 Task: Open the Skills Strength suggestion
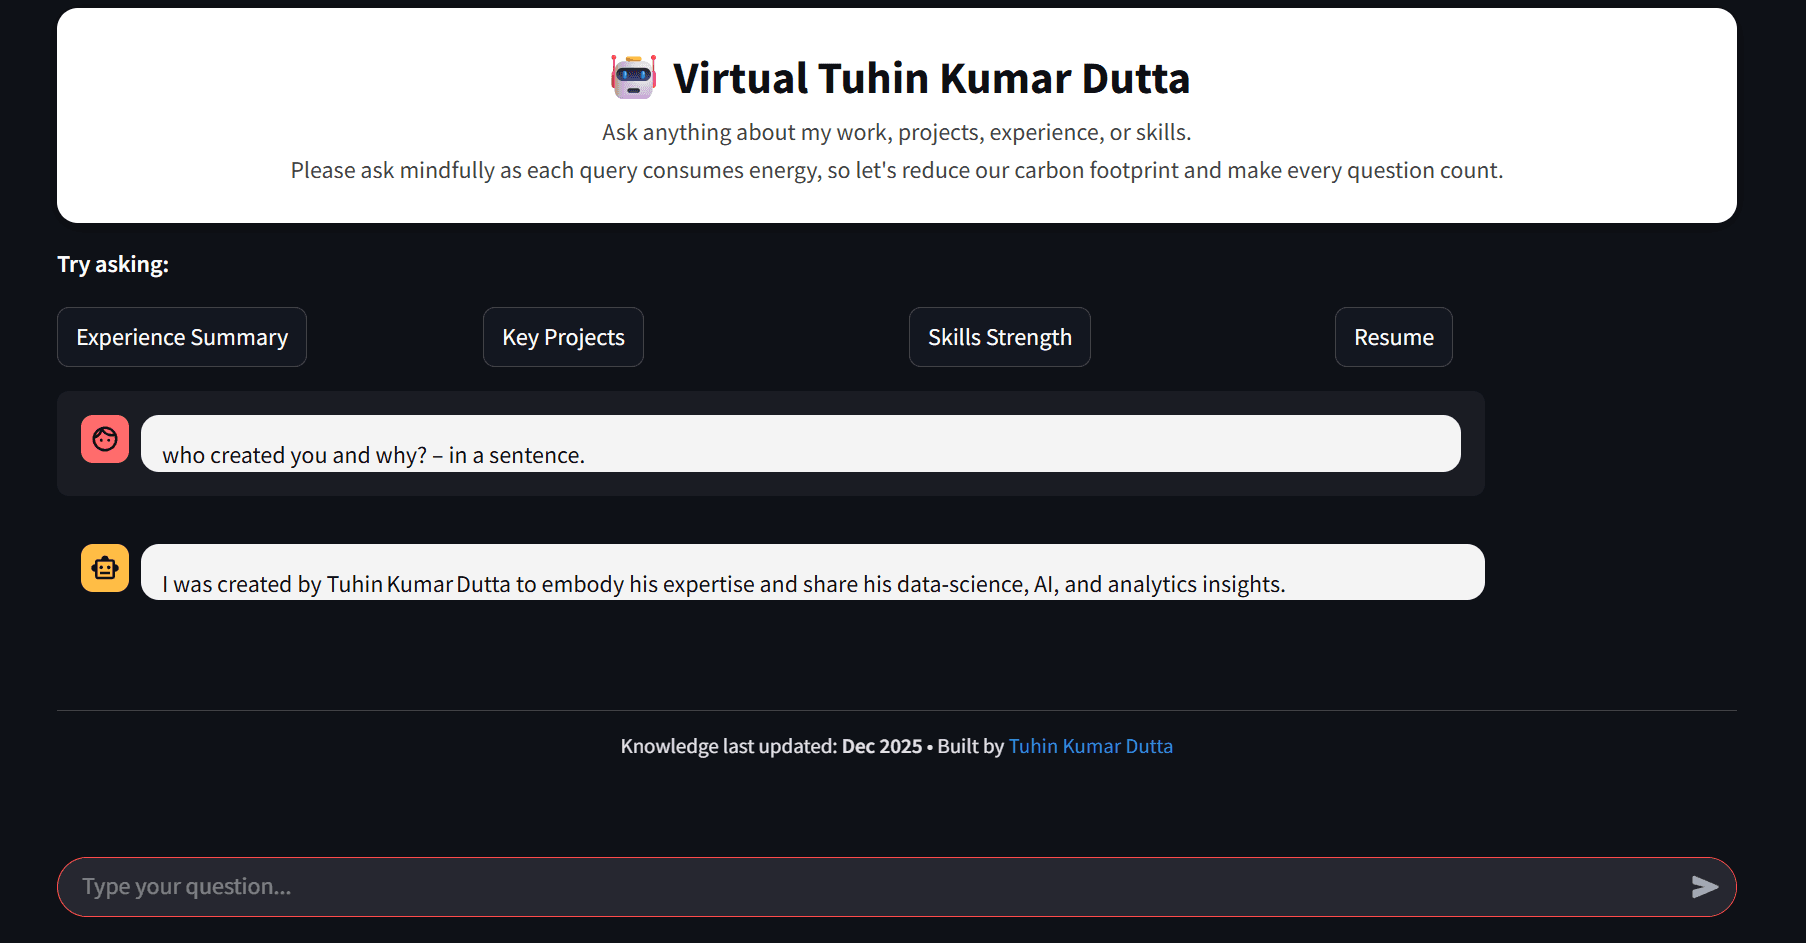(999, 337)
